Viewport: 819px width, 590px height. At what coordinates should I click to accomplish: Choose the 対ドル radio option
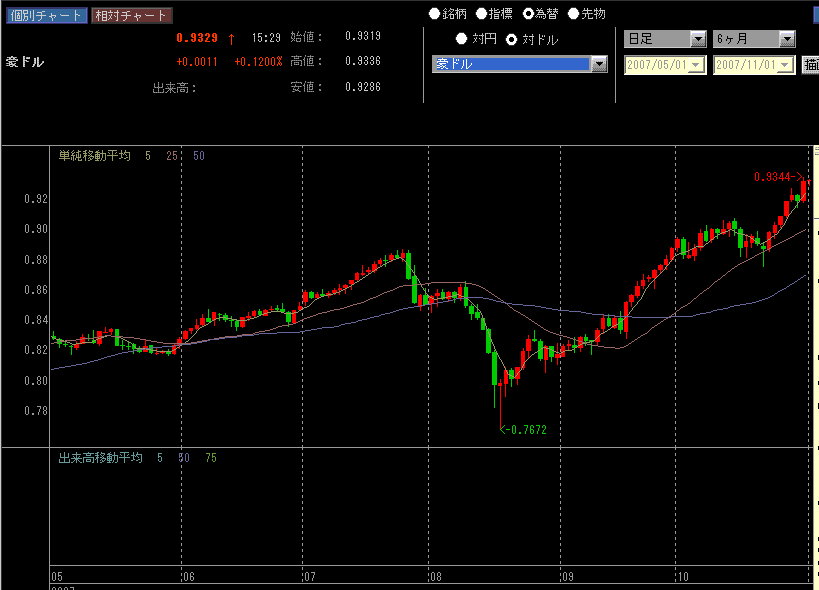pyautogui.click(x=512, y=39)
